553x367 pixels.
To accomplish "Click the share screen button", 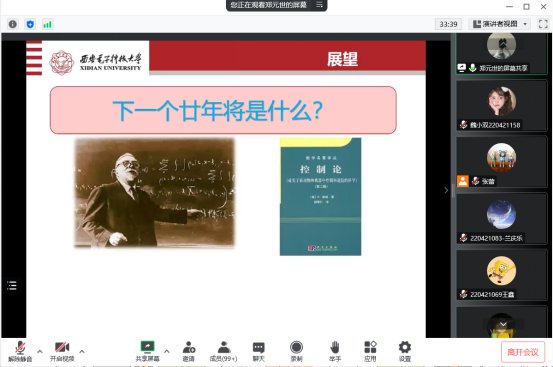I will click(147, 351).
